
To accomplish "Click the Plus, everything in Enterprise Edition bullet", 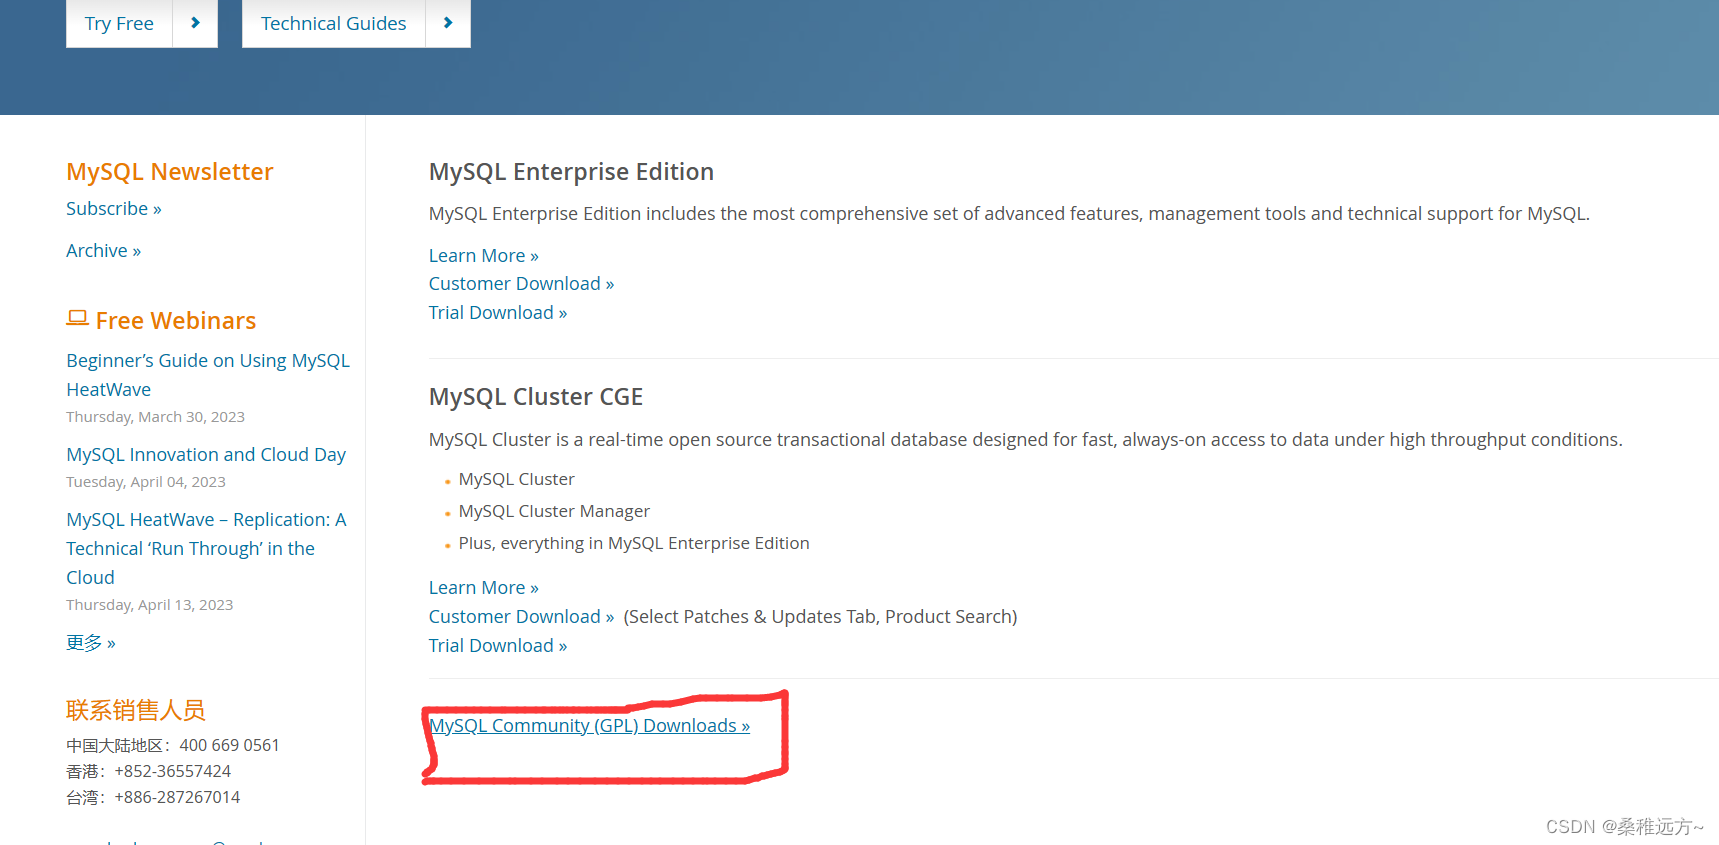I will point(634,543).
